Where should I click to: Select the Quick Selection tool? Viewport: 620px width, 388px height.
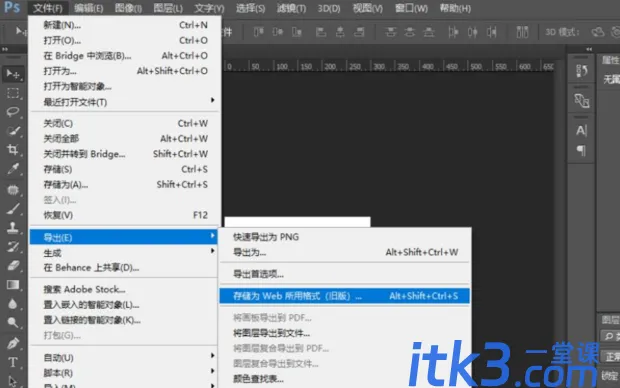click(x=13, y=131)
